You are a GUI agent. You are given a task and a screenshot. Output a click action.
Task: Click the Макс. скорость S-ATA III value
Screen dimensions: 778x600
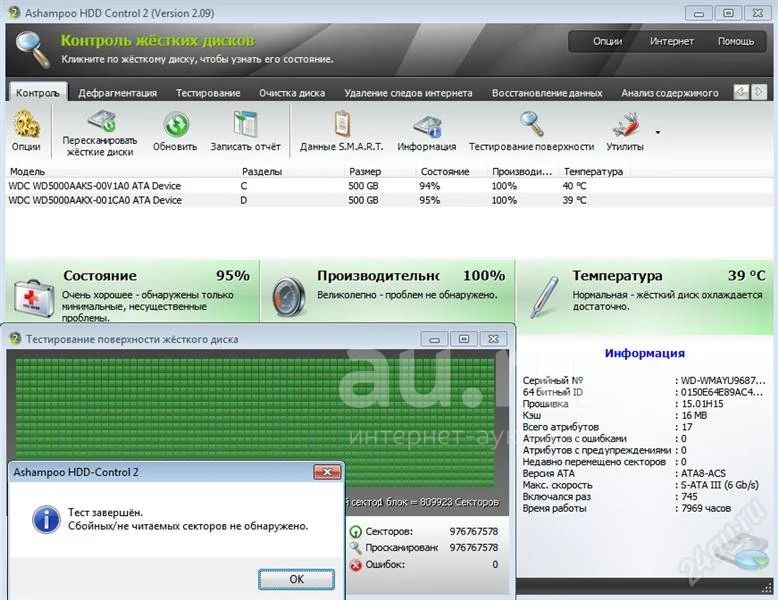click(719, 485)
